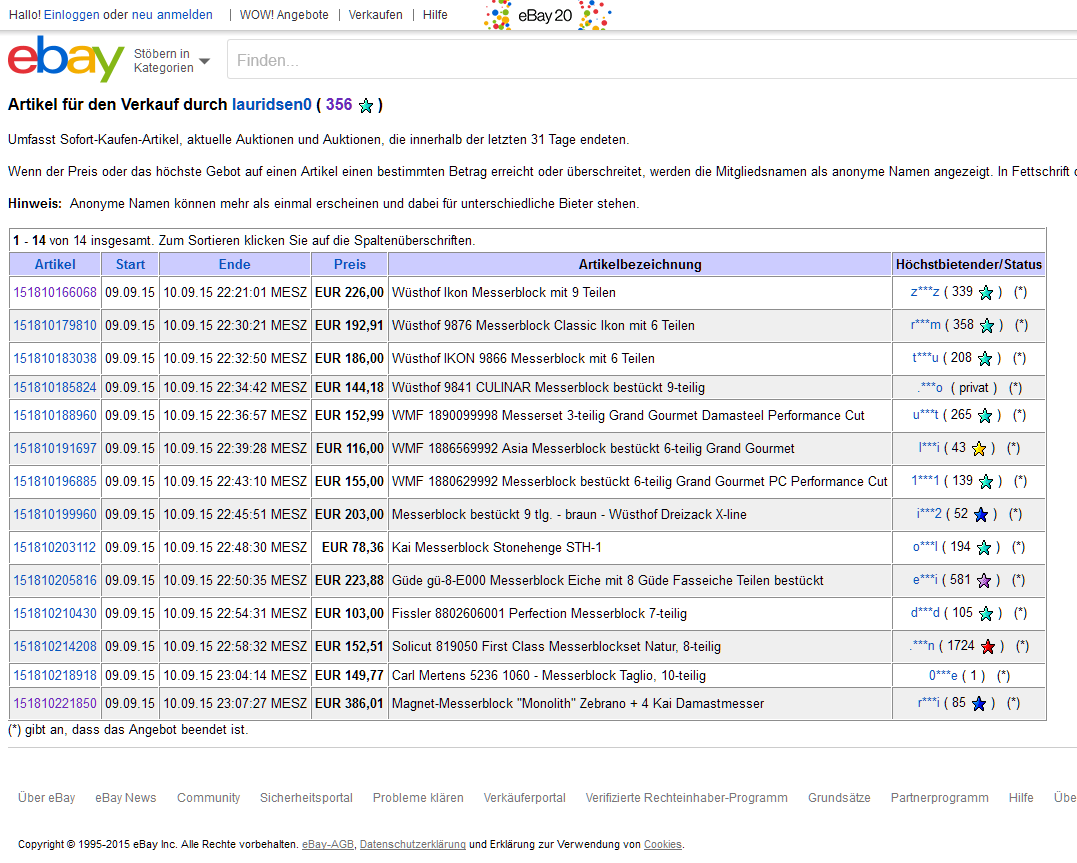Viewport: 1077px width, 863px height.
Task: Open item 151810199960
Action: (x=55, y=515)
